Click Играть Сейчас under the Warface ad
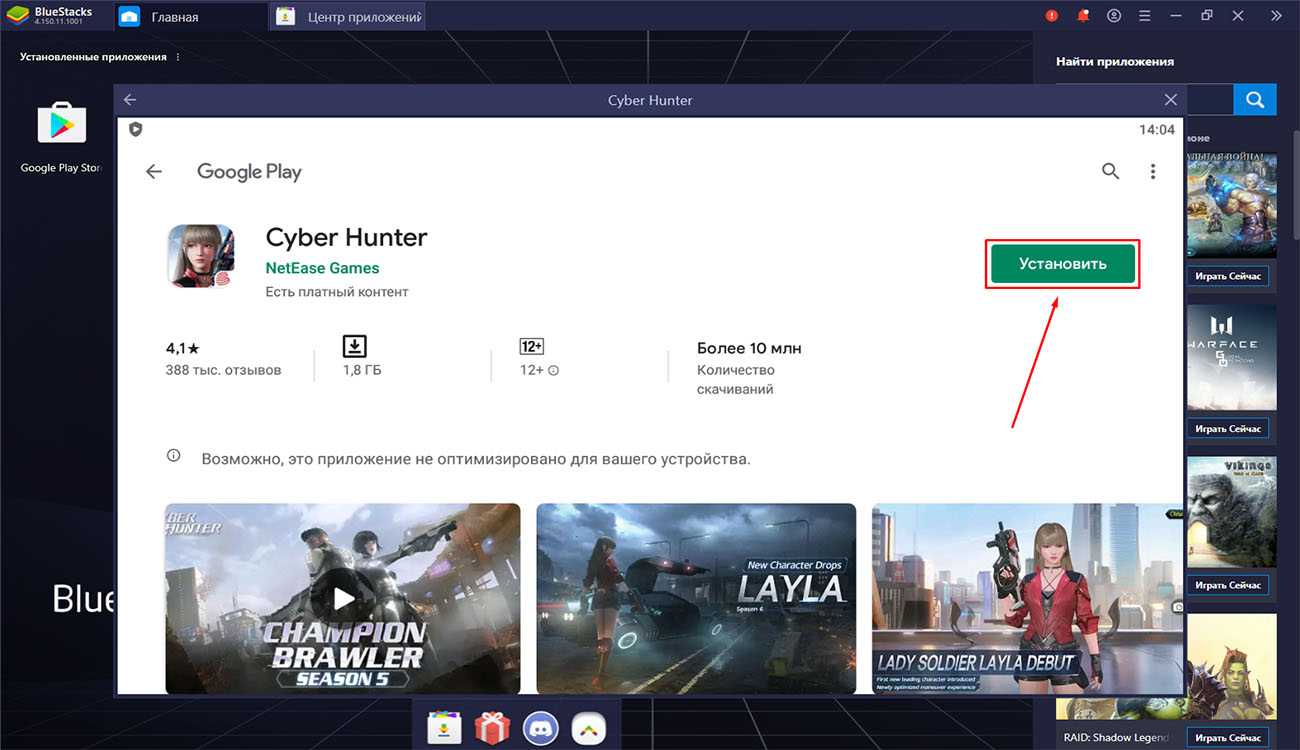Screen dimensions: 1300x750 (1229, 428)
